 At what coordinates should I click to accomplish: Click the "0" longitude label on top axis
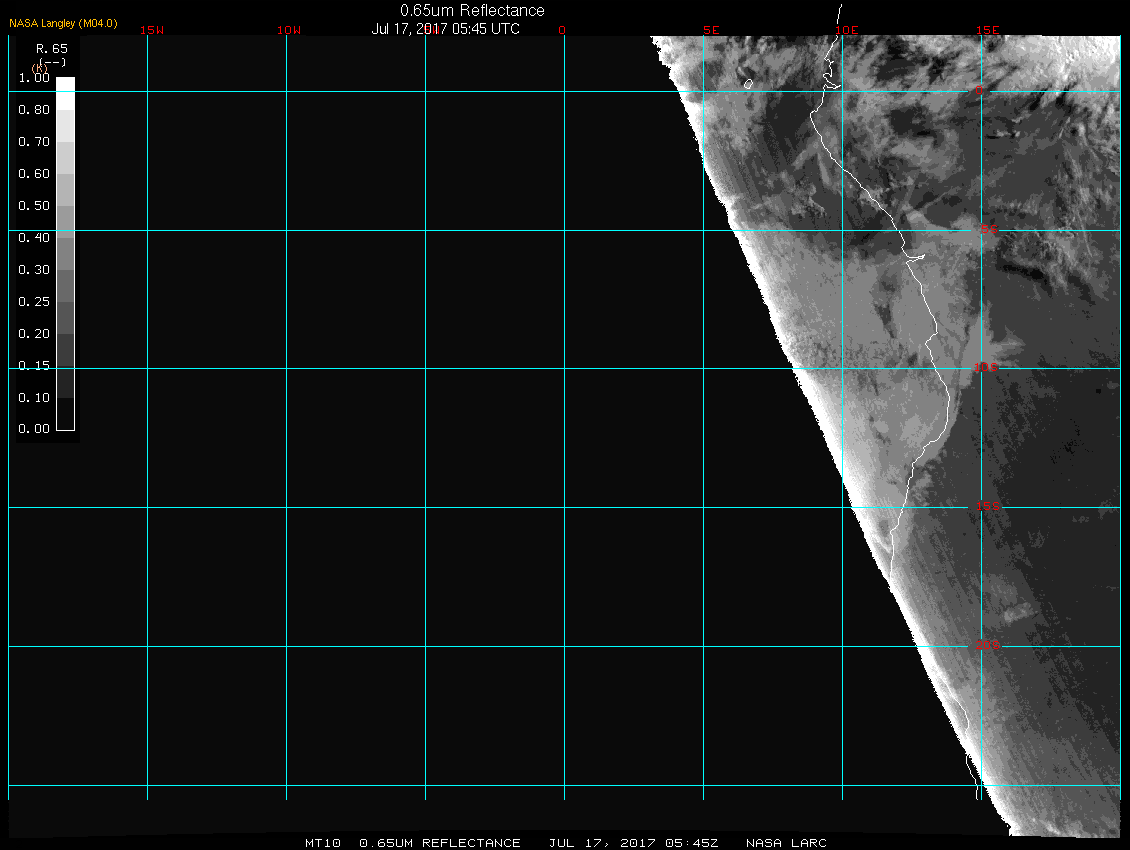click(x=562, y=30)
